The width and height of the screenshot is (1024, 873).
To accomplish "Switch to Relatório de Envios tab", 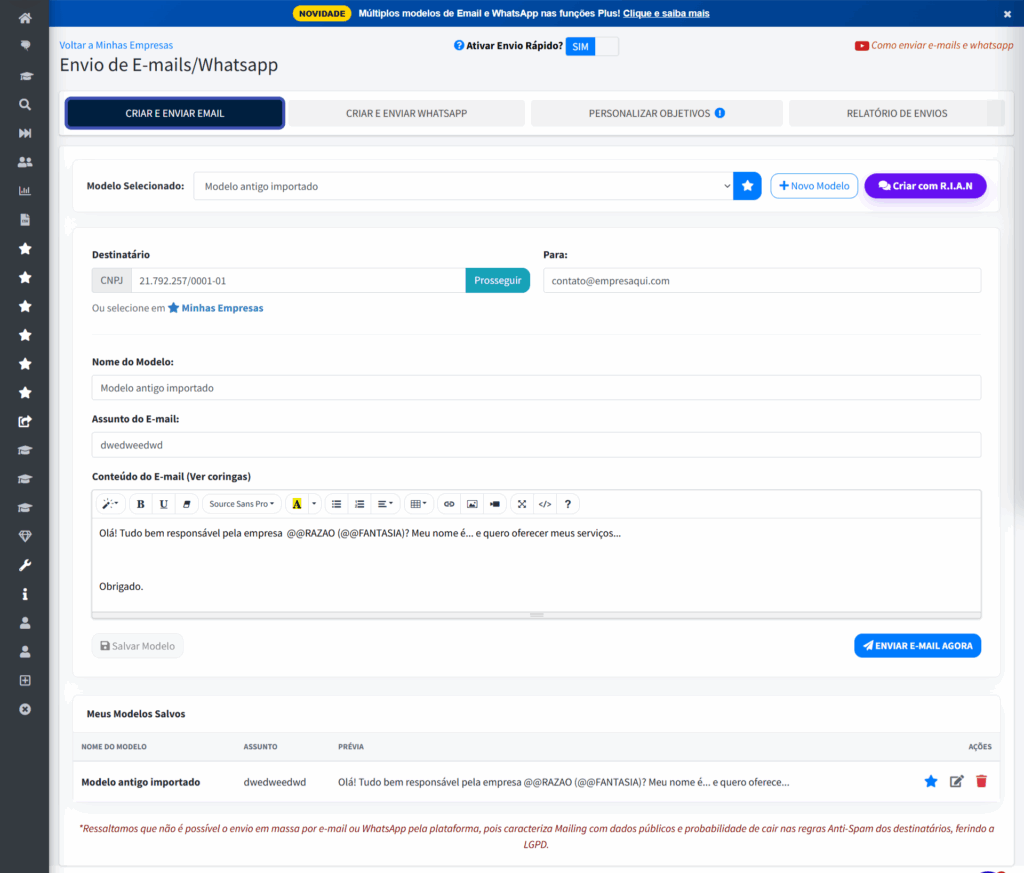I will [x=897, y=114].
